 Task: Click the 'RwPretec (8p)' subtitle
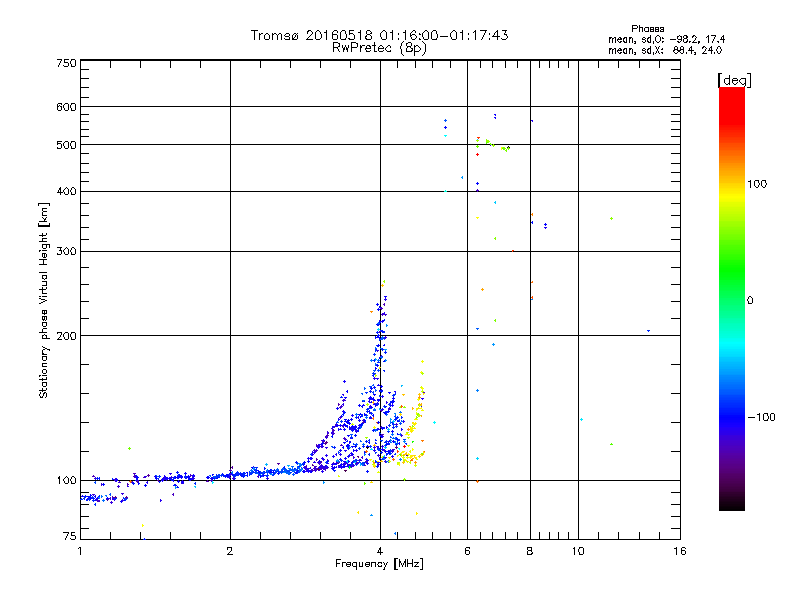pos(379,48)
